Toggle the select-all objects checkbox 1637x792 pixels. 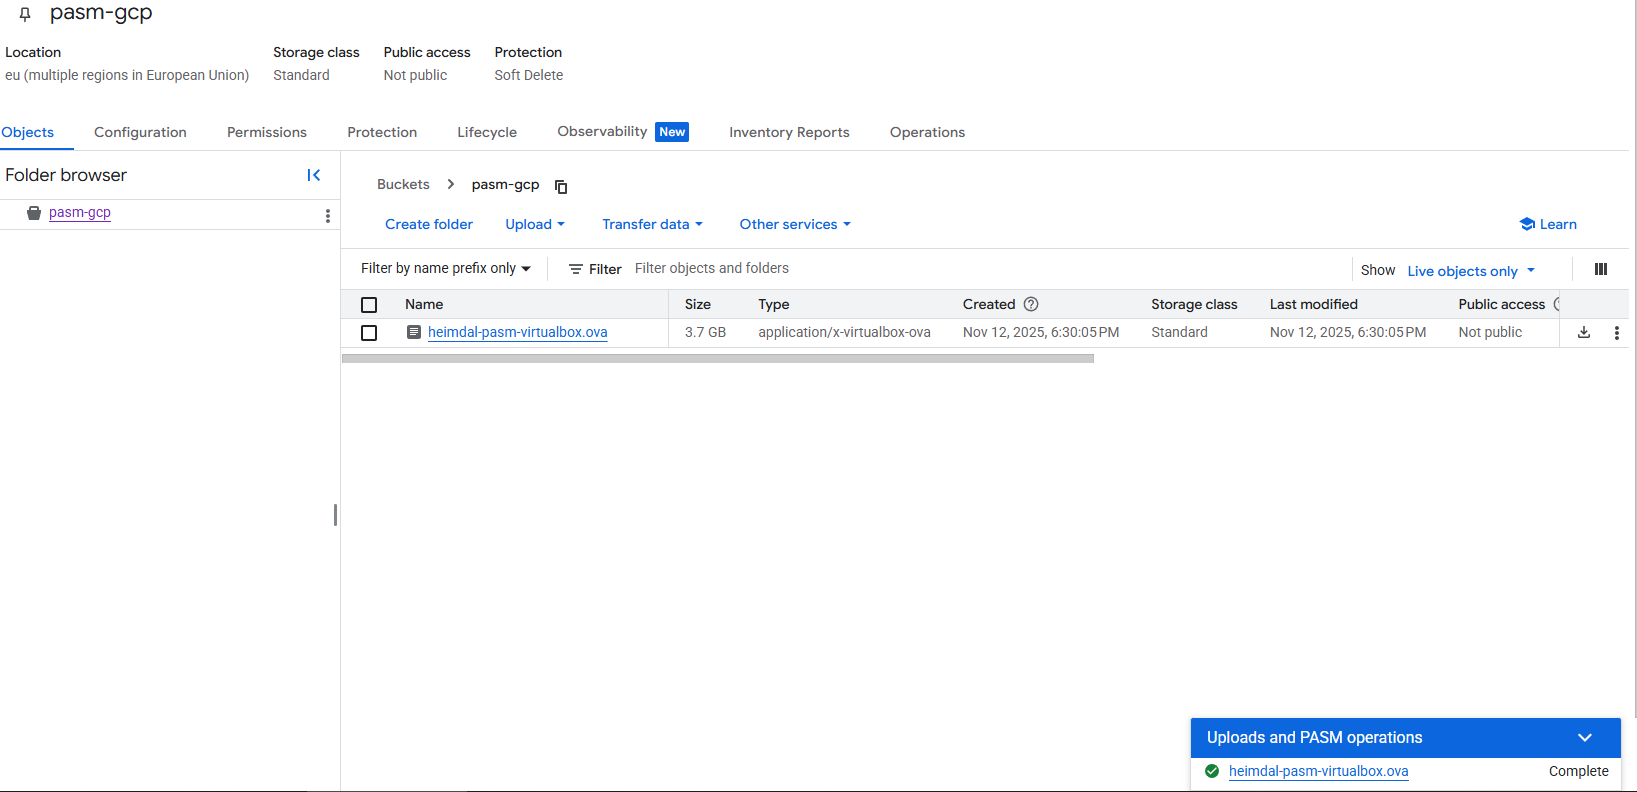pos(369,305)
